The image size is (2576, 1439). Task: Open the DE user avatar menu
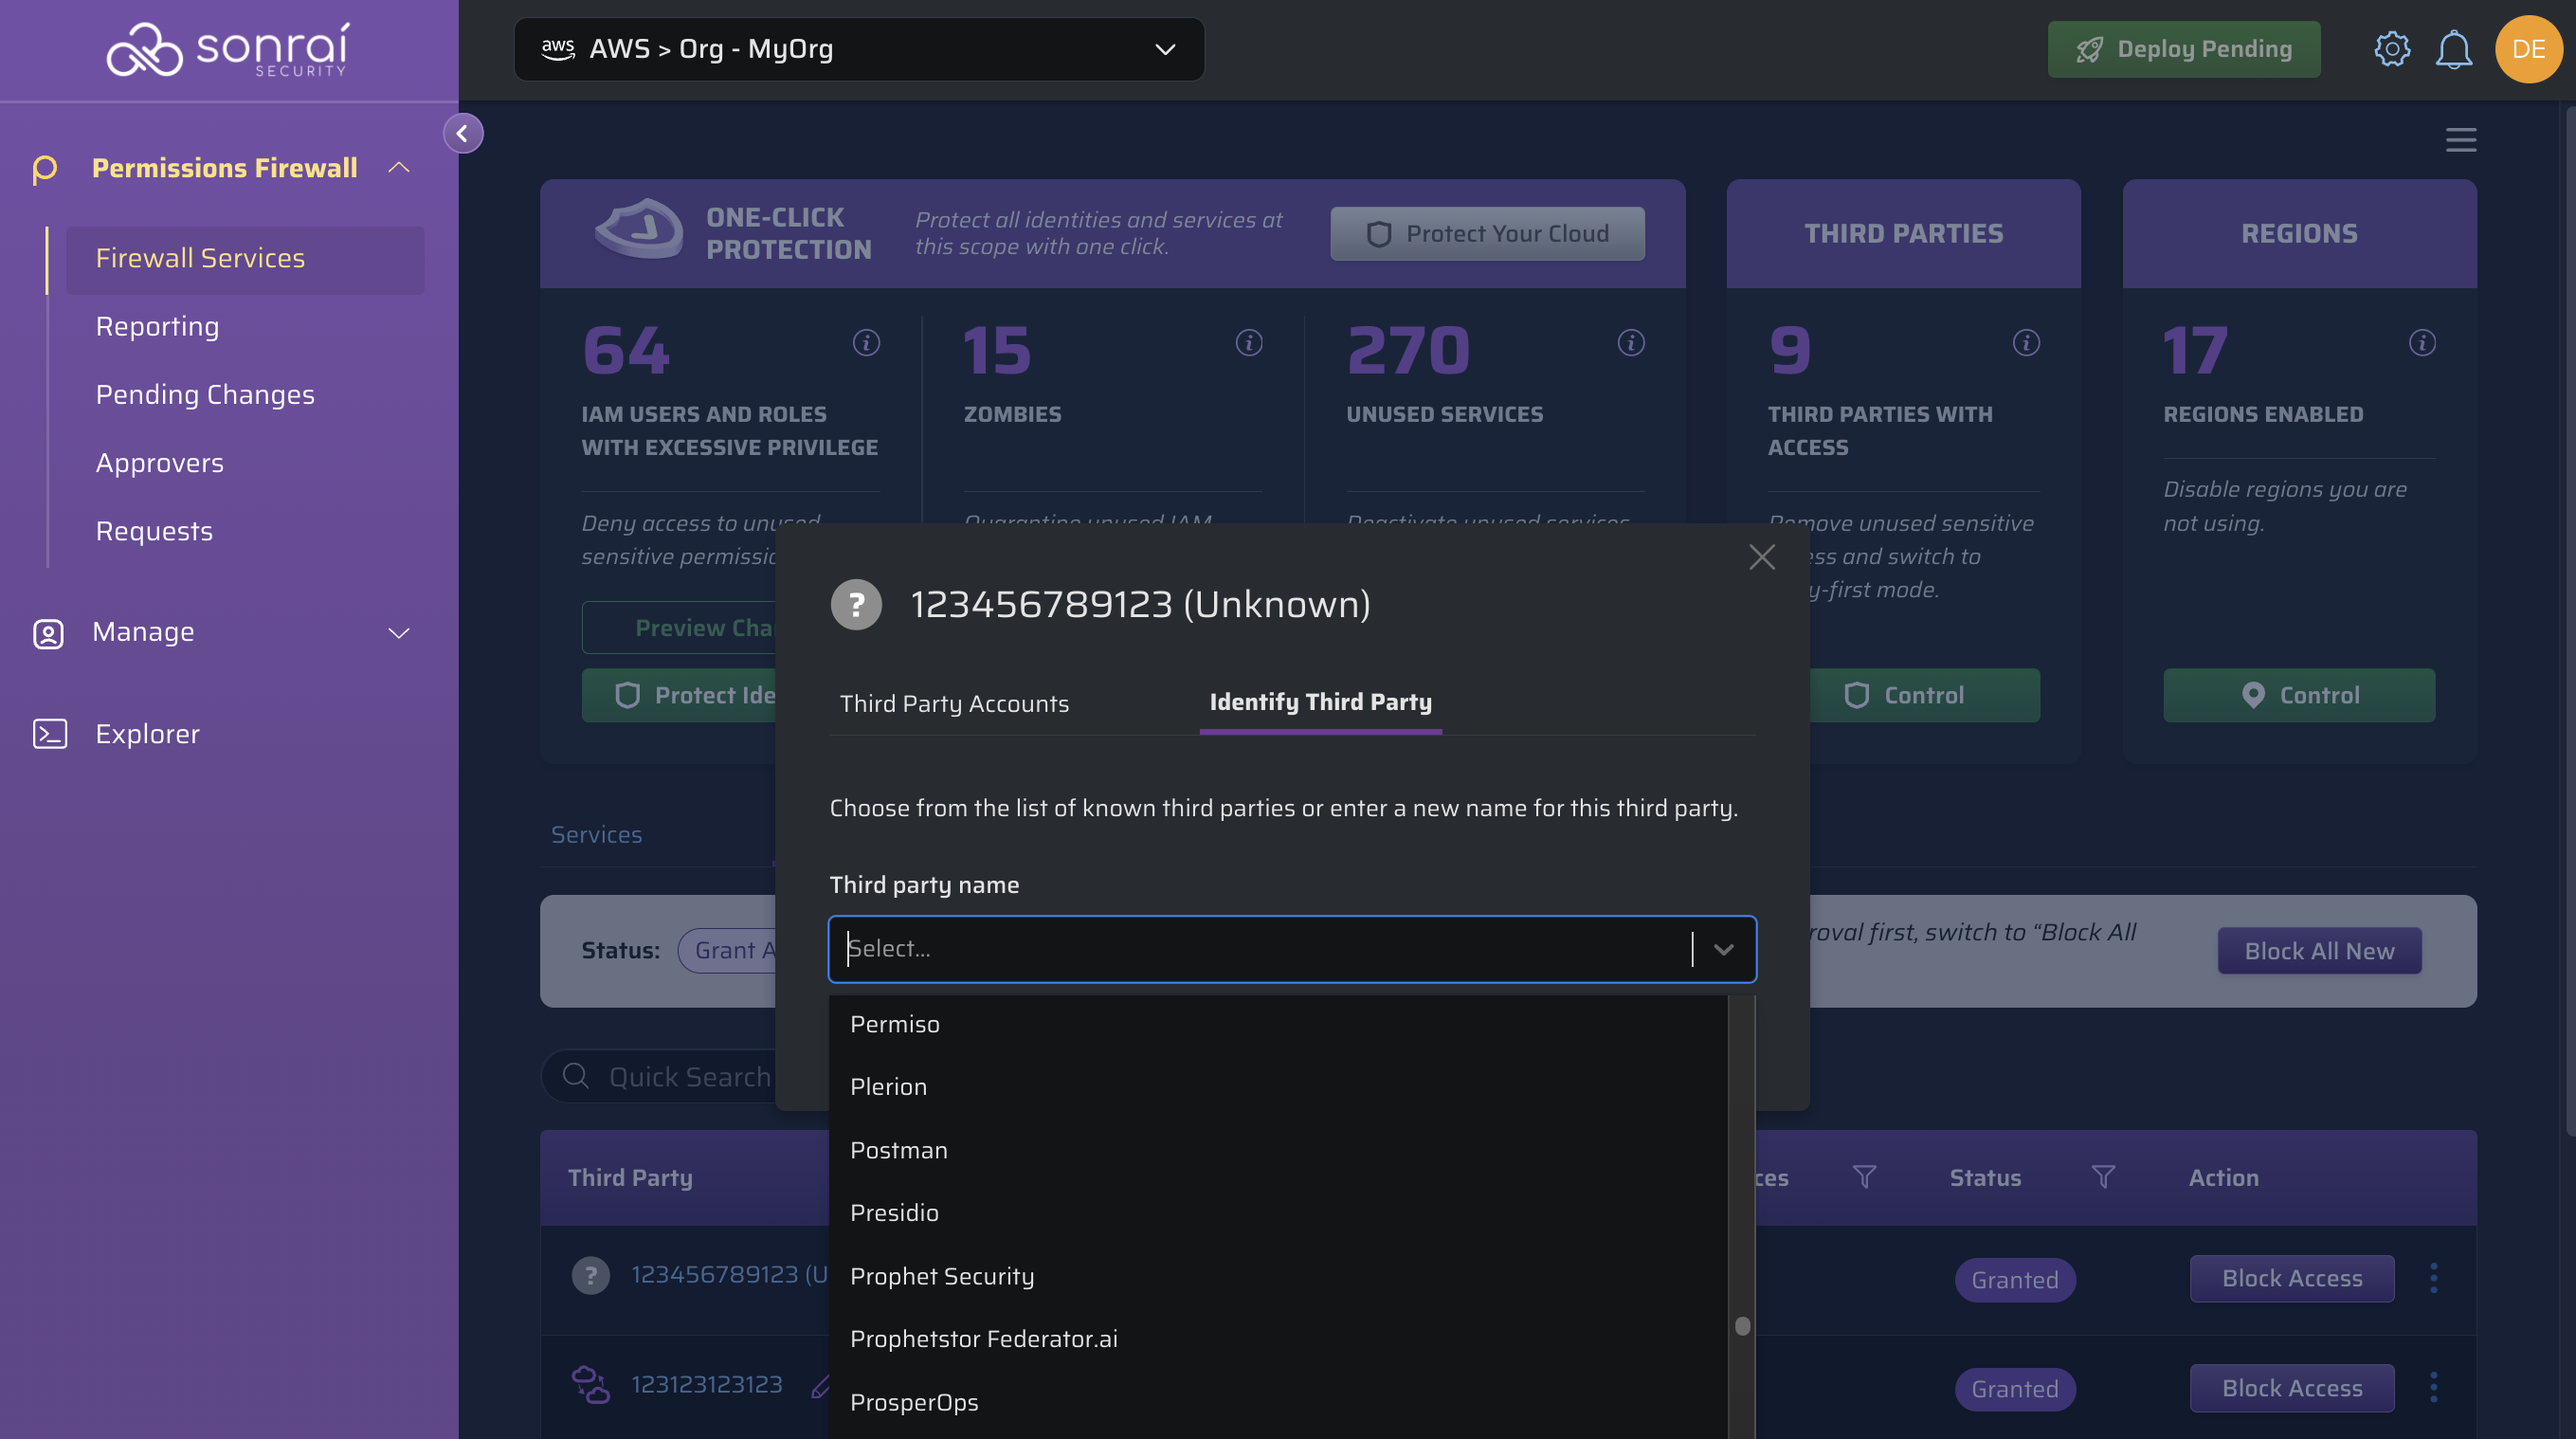2528,49
